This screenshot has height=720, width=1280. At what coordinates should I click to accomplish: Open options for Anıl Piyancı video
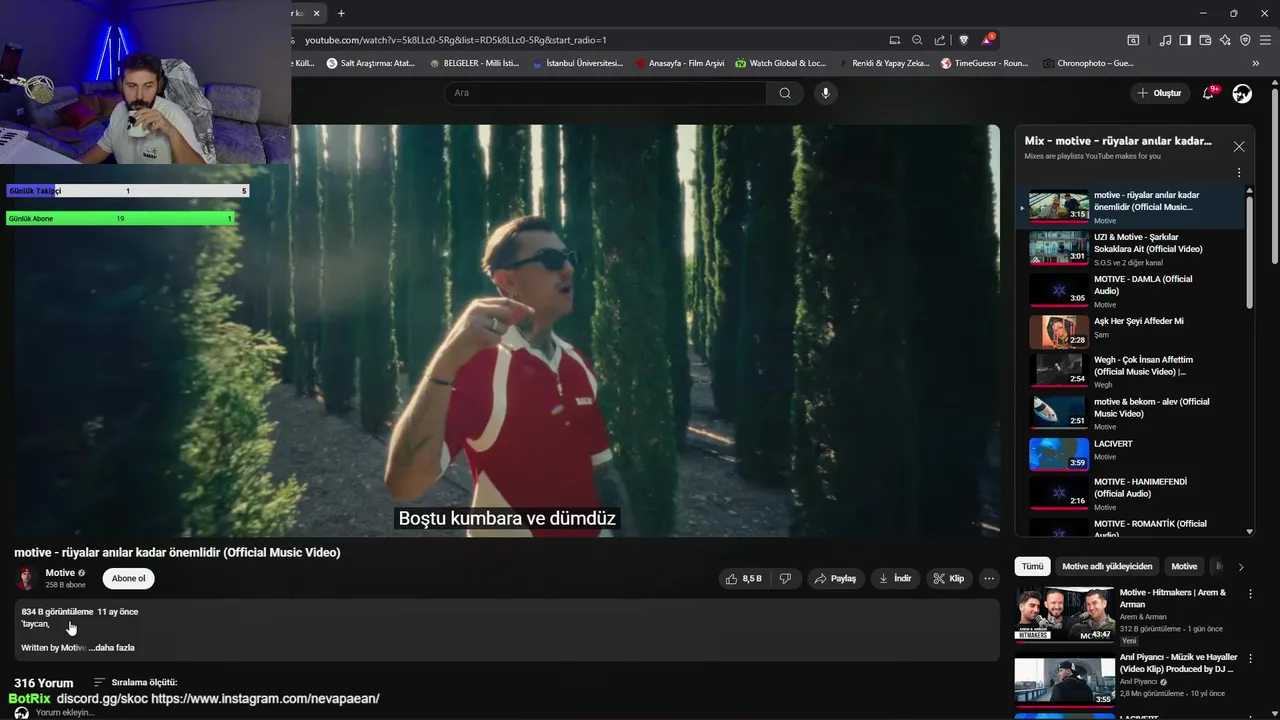(x=1250, y=659)
